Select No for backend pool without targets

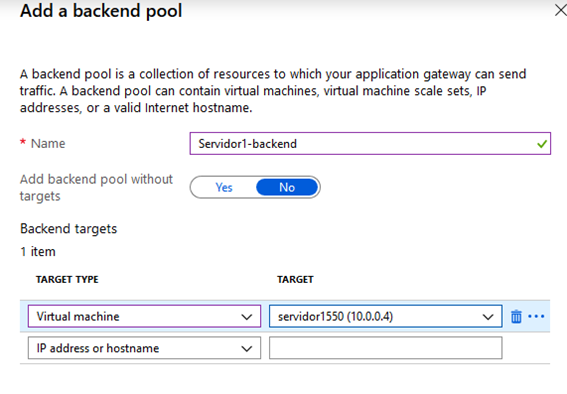[x=287, y=187]
